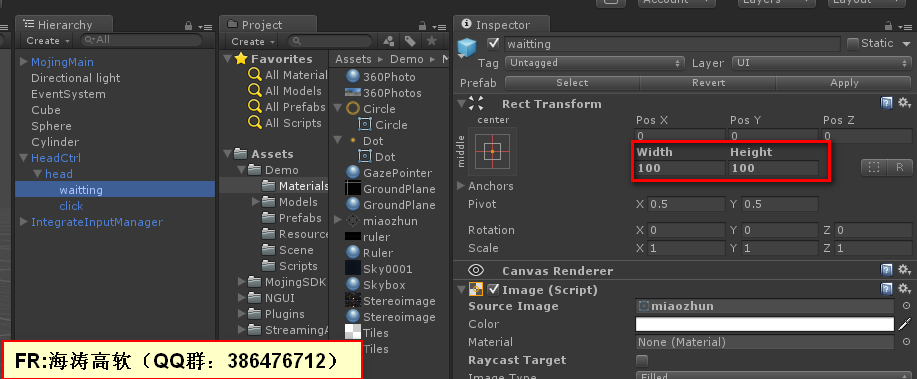
Task: Switch to the Inspector tab
Action: [501, 25]
